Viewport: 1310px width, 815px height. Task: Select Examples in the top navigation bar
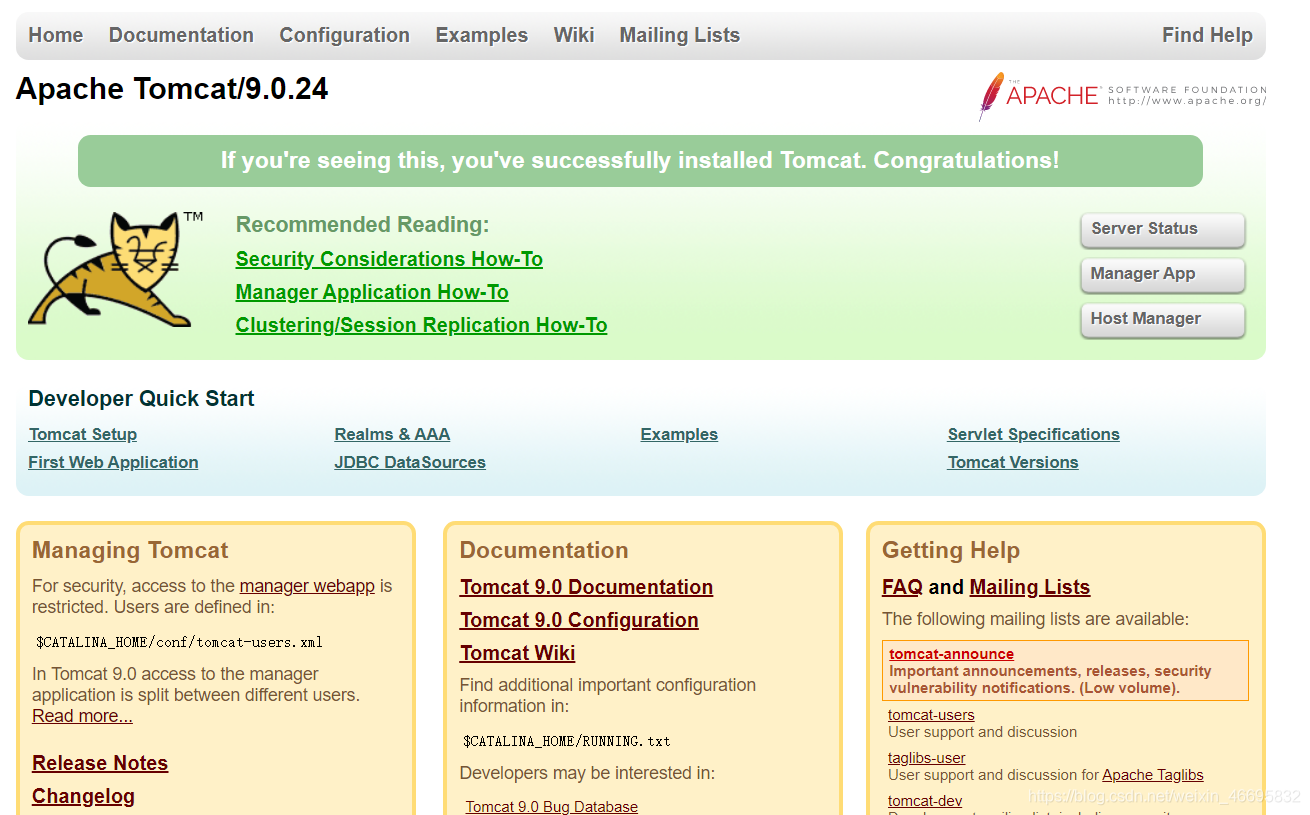tap(481, 35)
